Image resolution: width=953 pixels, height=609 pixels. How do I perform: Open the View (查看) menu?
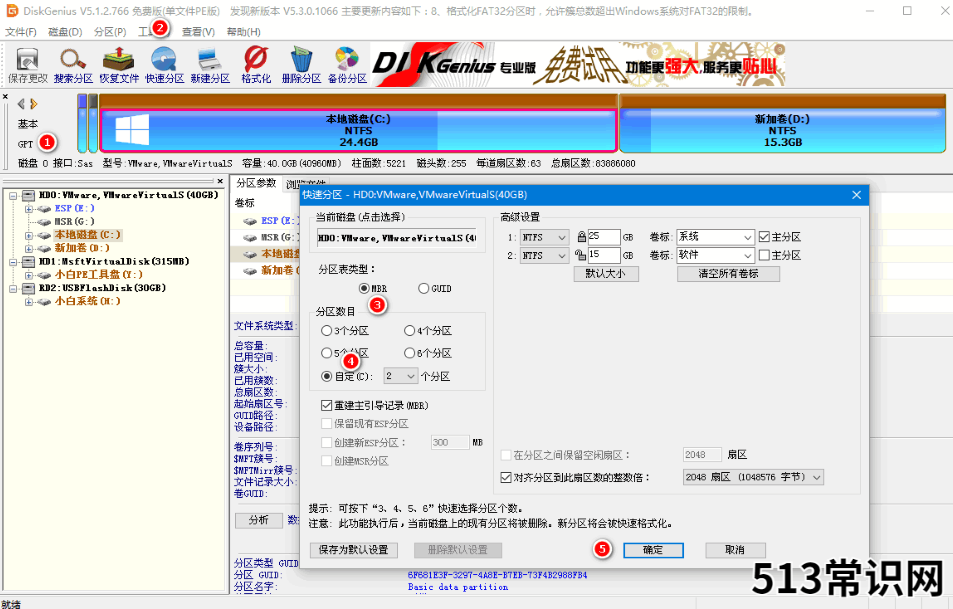click(x=198, y=32)
